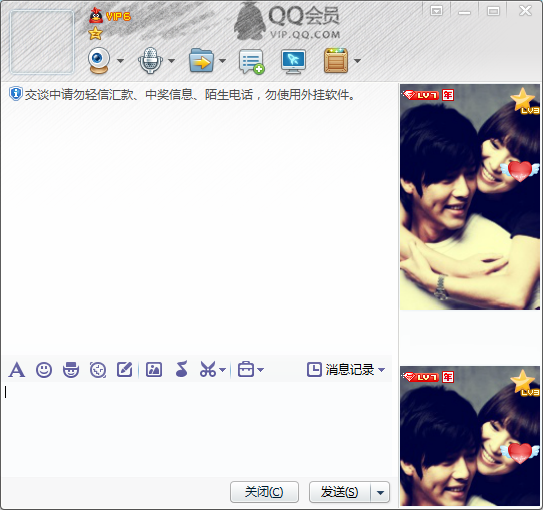This screenshot has width=543, height=510.
Task: Click the 年 annual badge on bottom picture
Action: pos(448,377)
